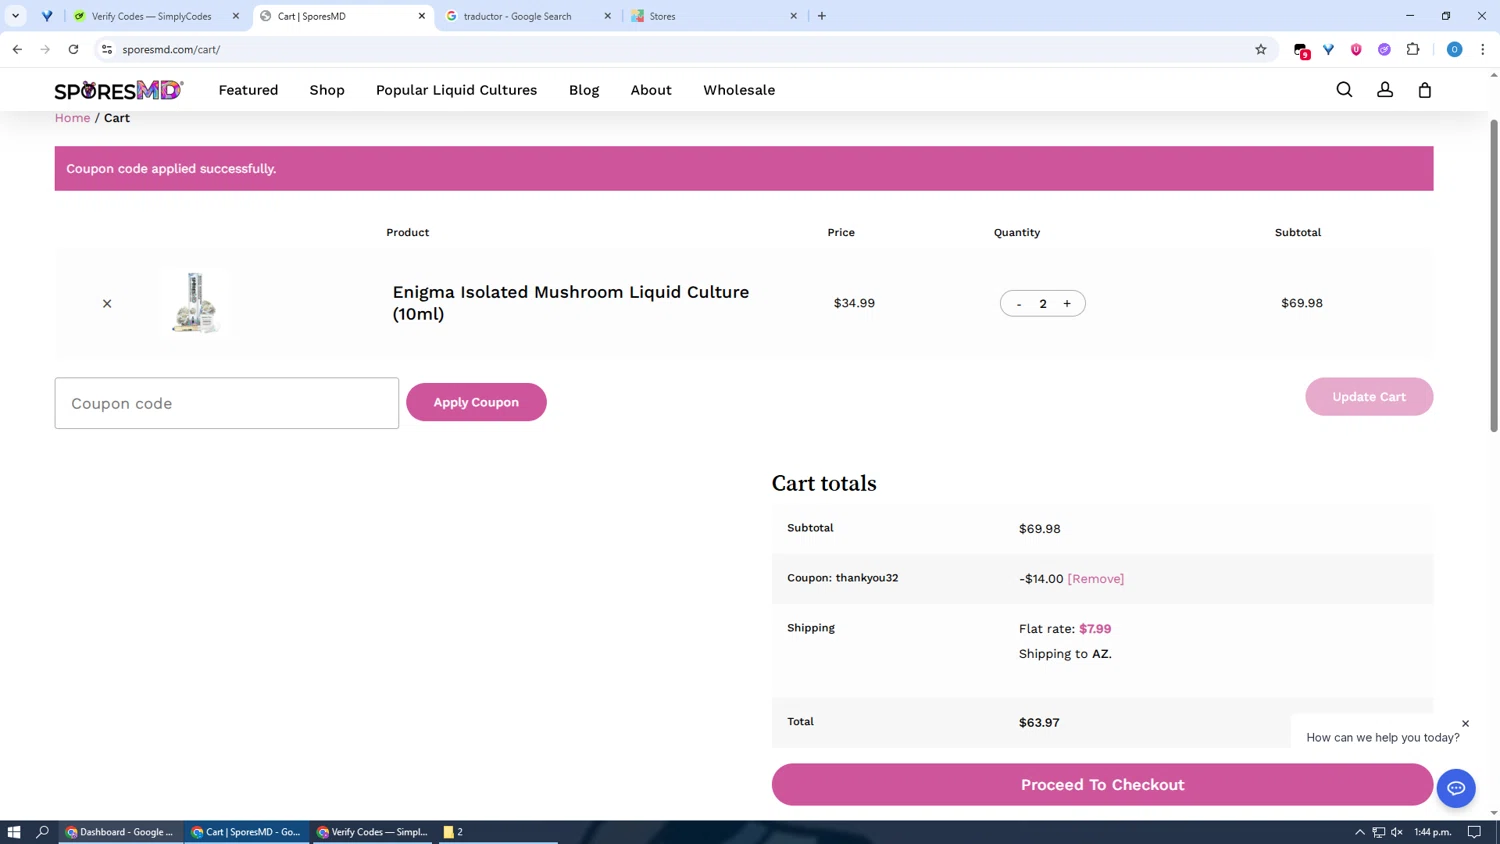Click the page vertical scrollbar

(x=1494, y=275)
